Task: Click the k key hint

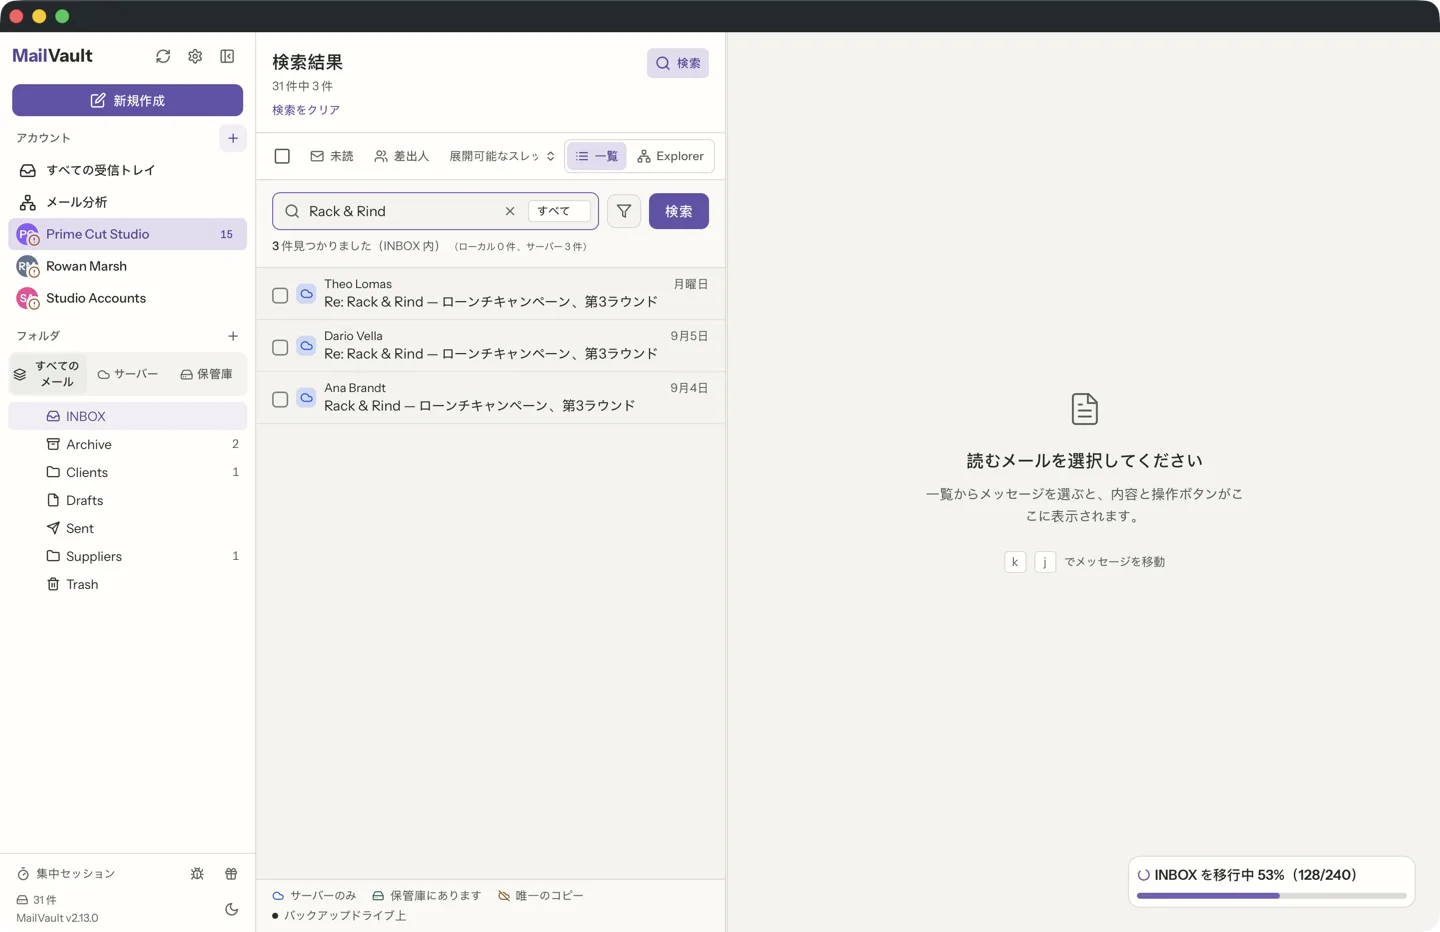Action: [1015, 561]
